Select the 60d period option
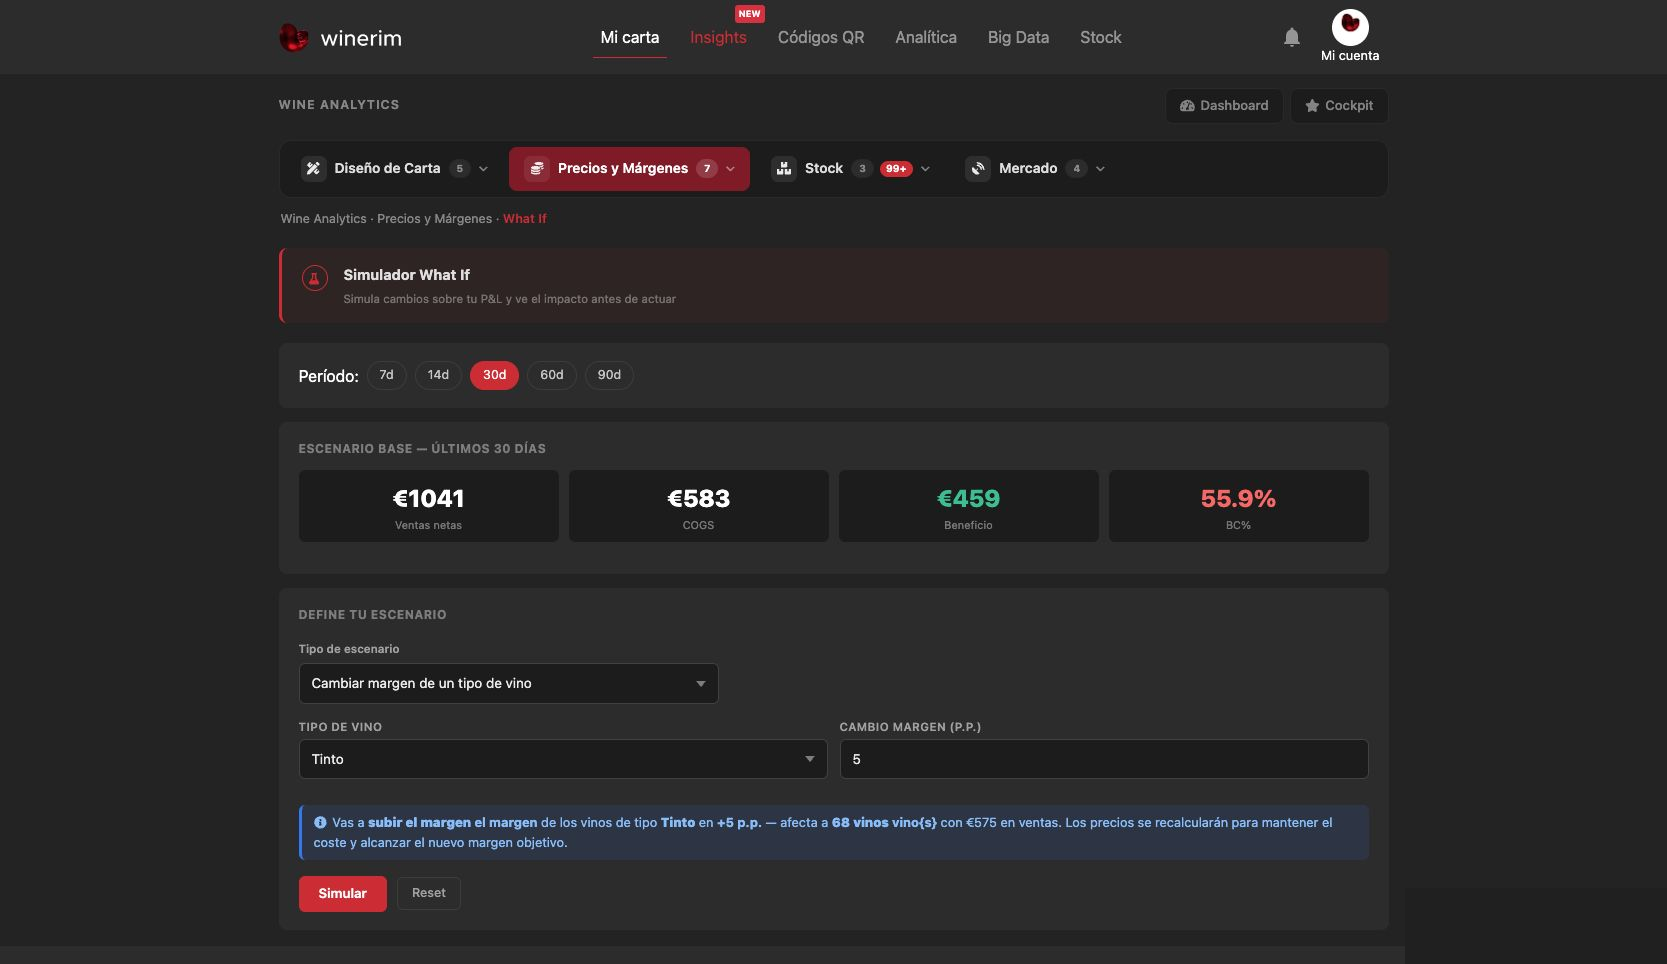 (x=552, y=375)
